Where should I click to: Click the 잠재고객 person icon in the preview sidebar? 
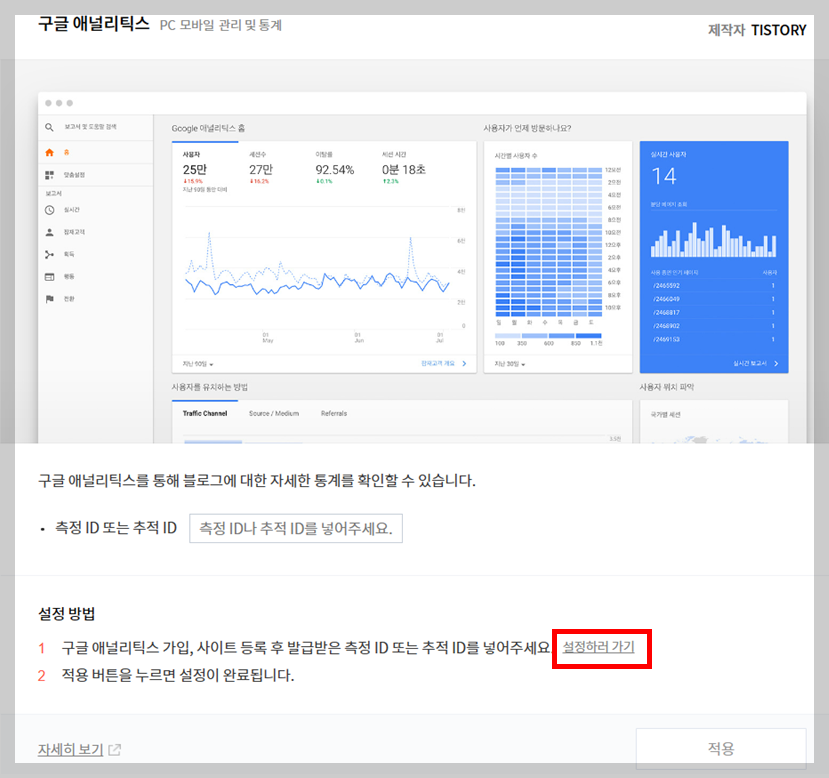(50, 232)
